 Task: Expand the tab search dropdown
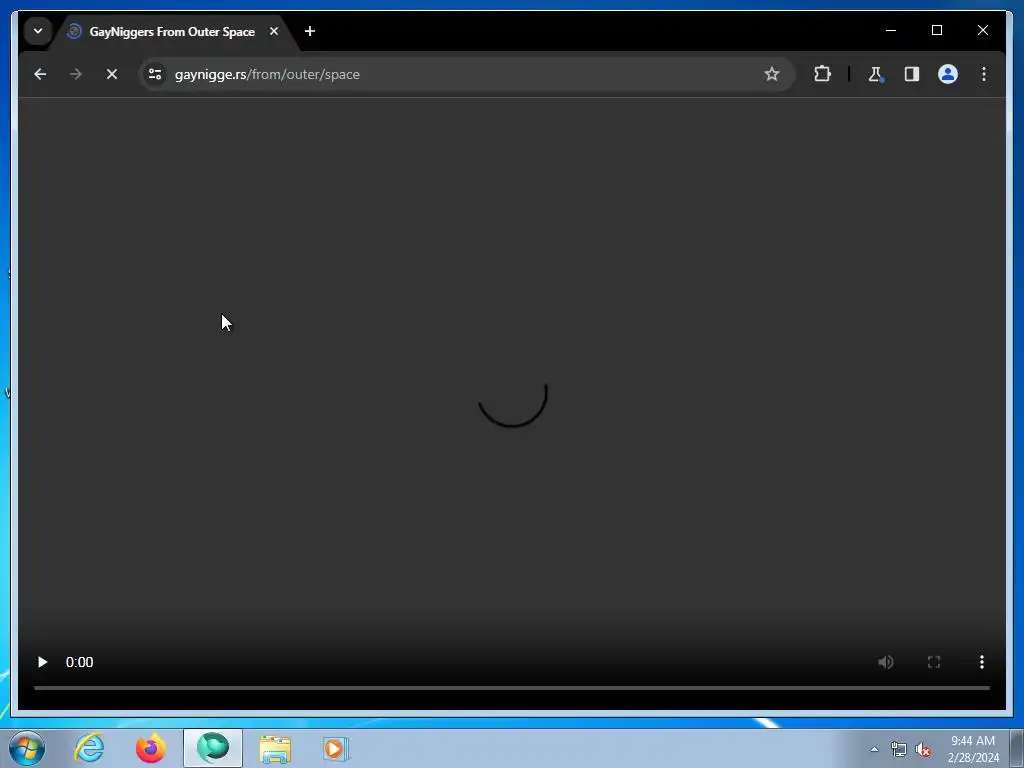pyautogui.click(x=38, y=31)
